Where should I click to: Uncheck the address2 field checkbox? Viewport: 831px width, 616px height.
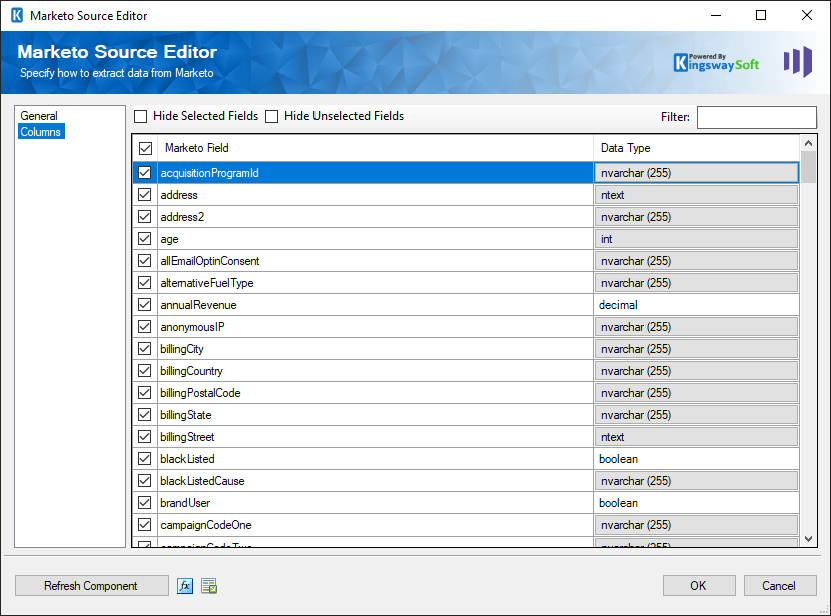point(144,217)
